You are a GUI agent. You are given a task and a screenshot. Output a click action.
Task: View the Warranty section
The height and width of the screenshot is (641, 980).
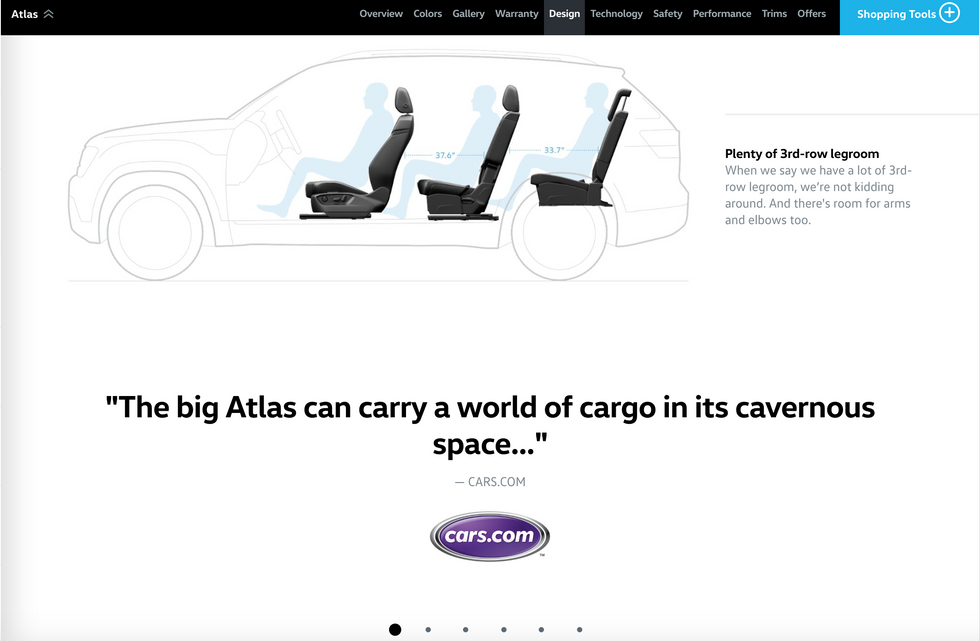coord(516,14)
